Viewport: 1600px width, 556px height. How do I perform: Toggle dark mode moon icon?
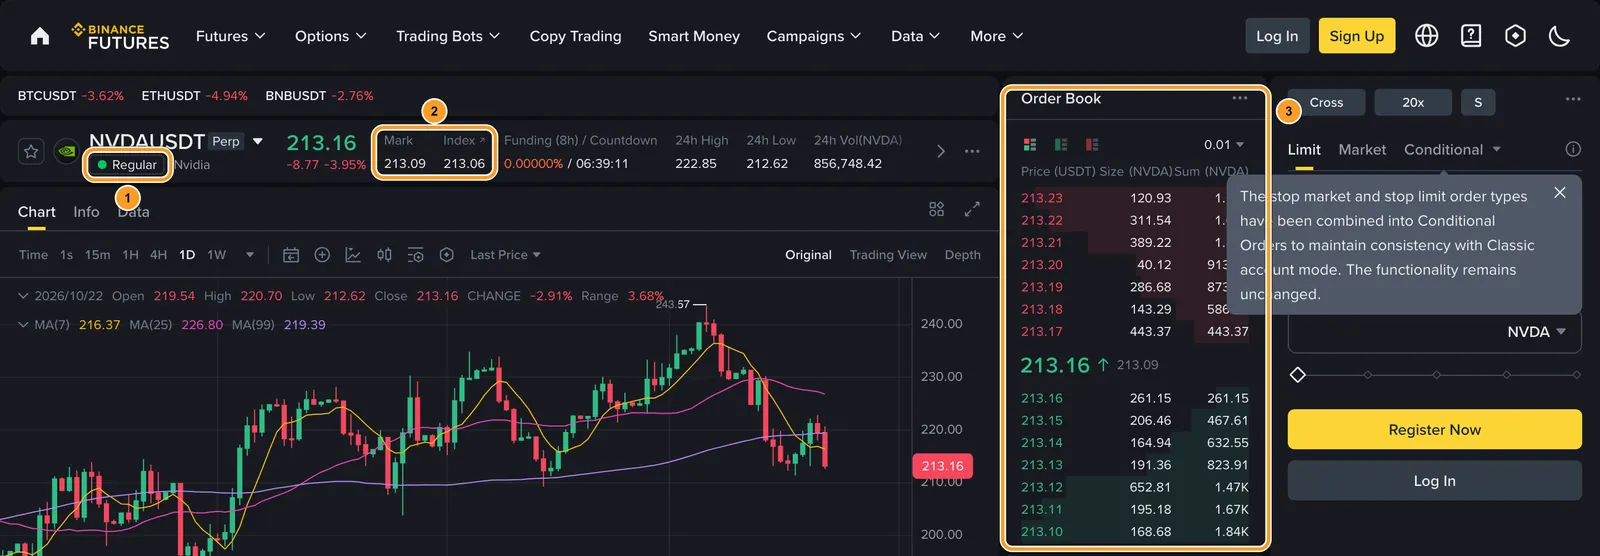tap(1559, 36)
